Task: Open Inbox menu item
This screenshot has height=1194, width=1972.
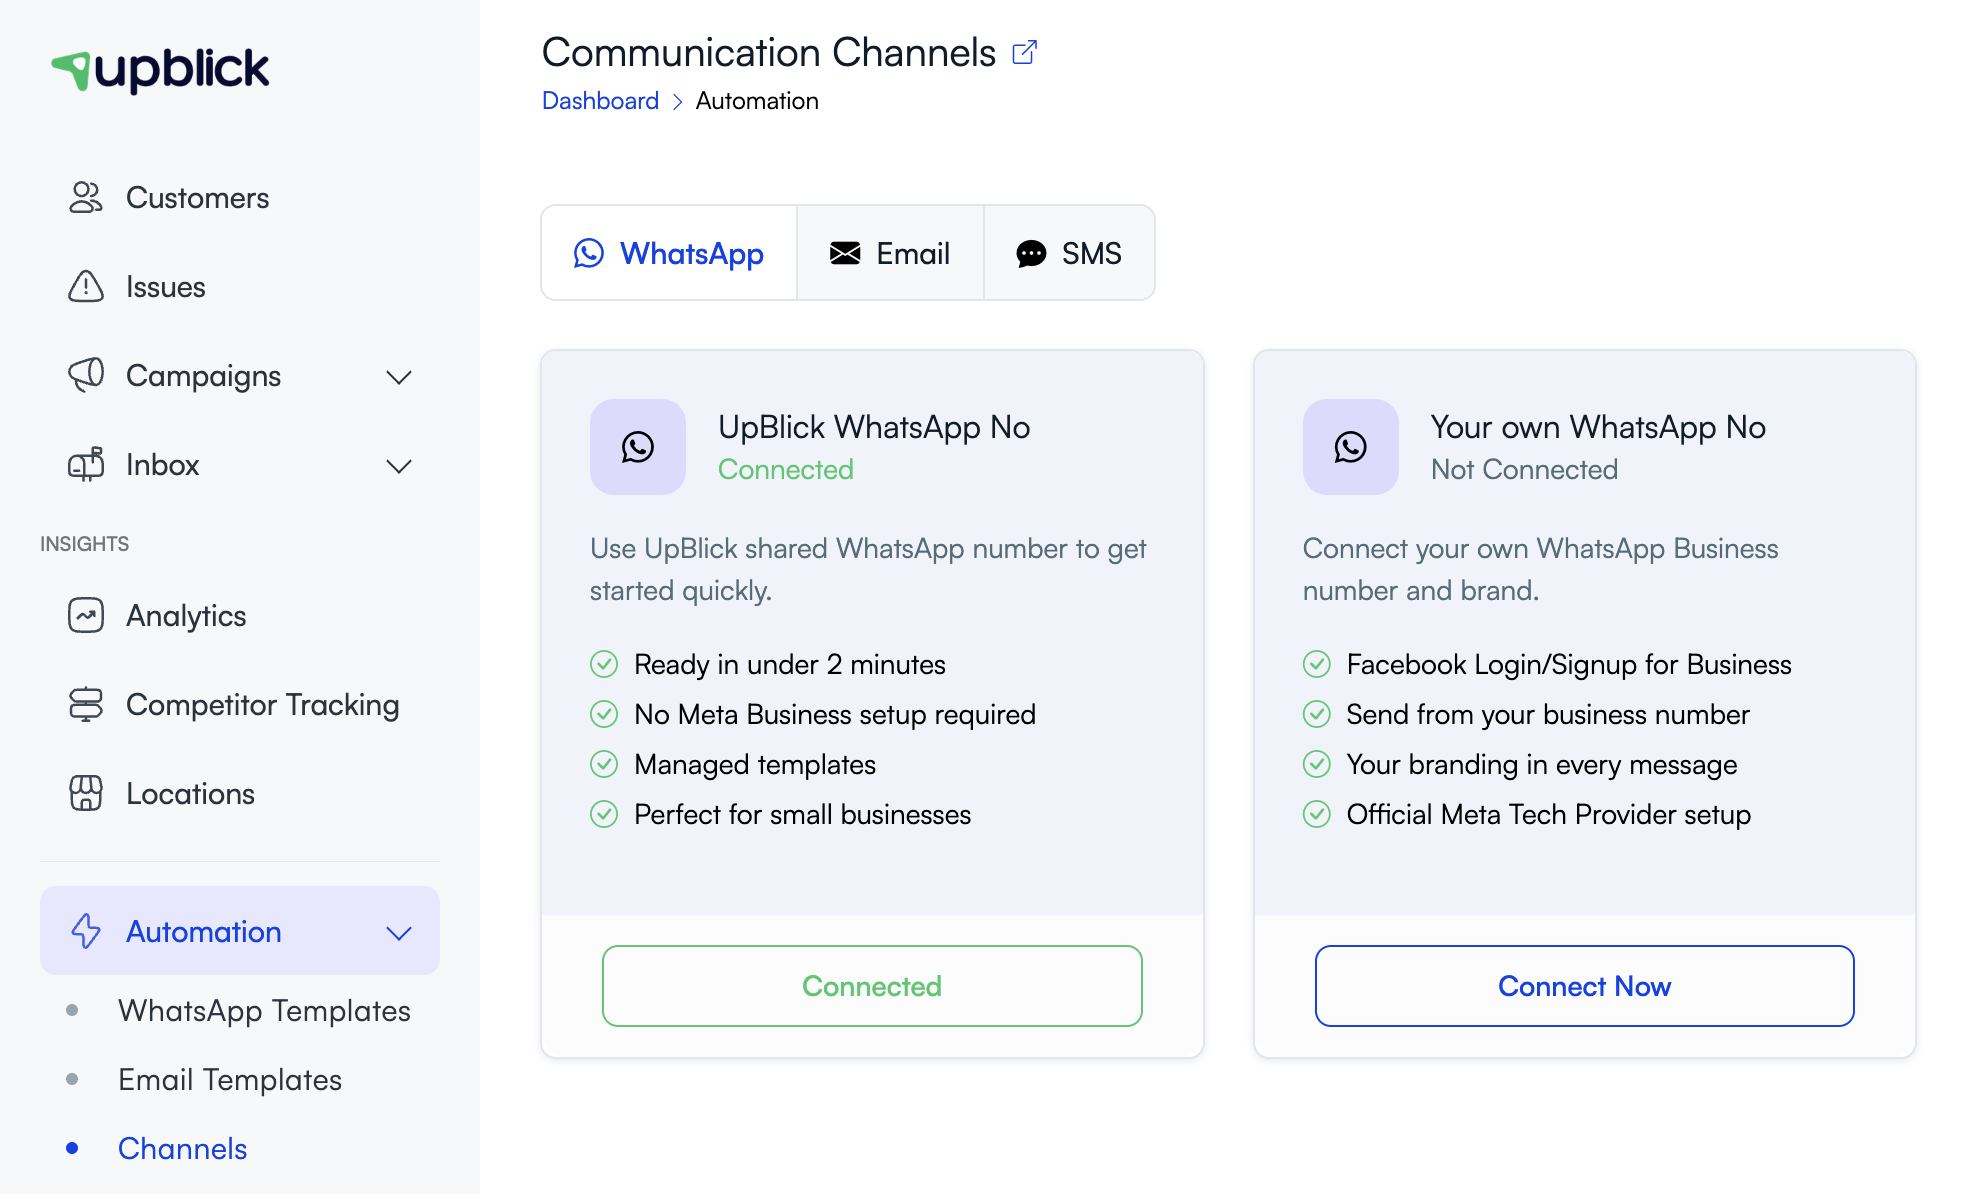Action: [x=240, y=465]
